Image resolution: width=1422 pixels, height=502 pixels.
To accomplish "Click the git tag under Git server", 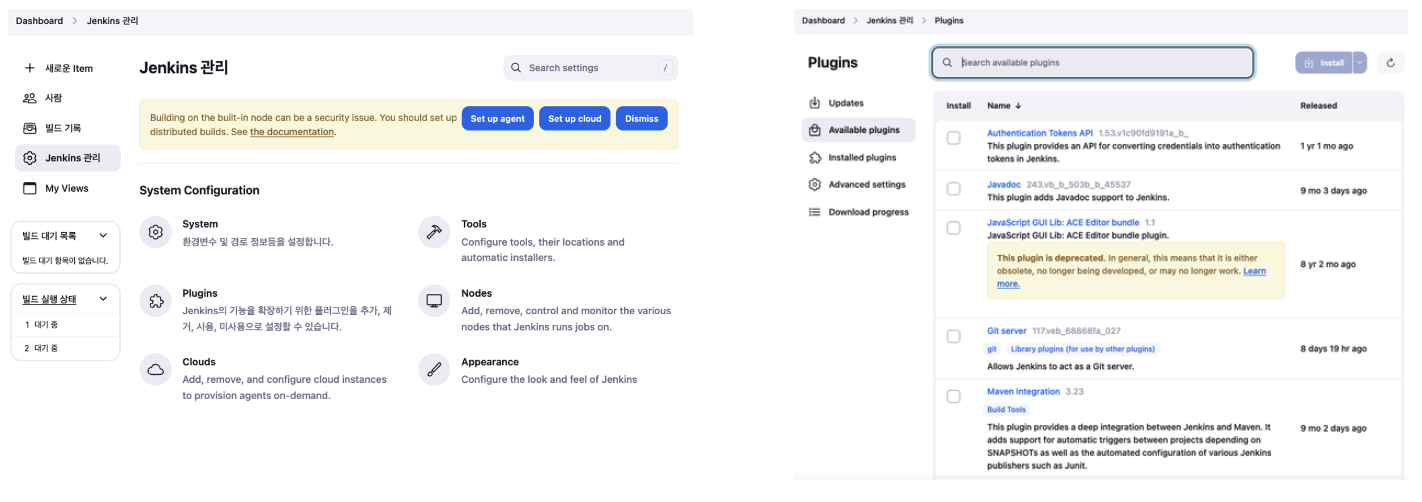I will point(992,349).
